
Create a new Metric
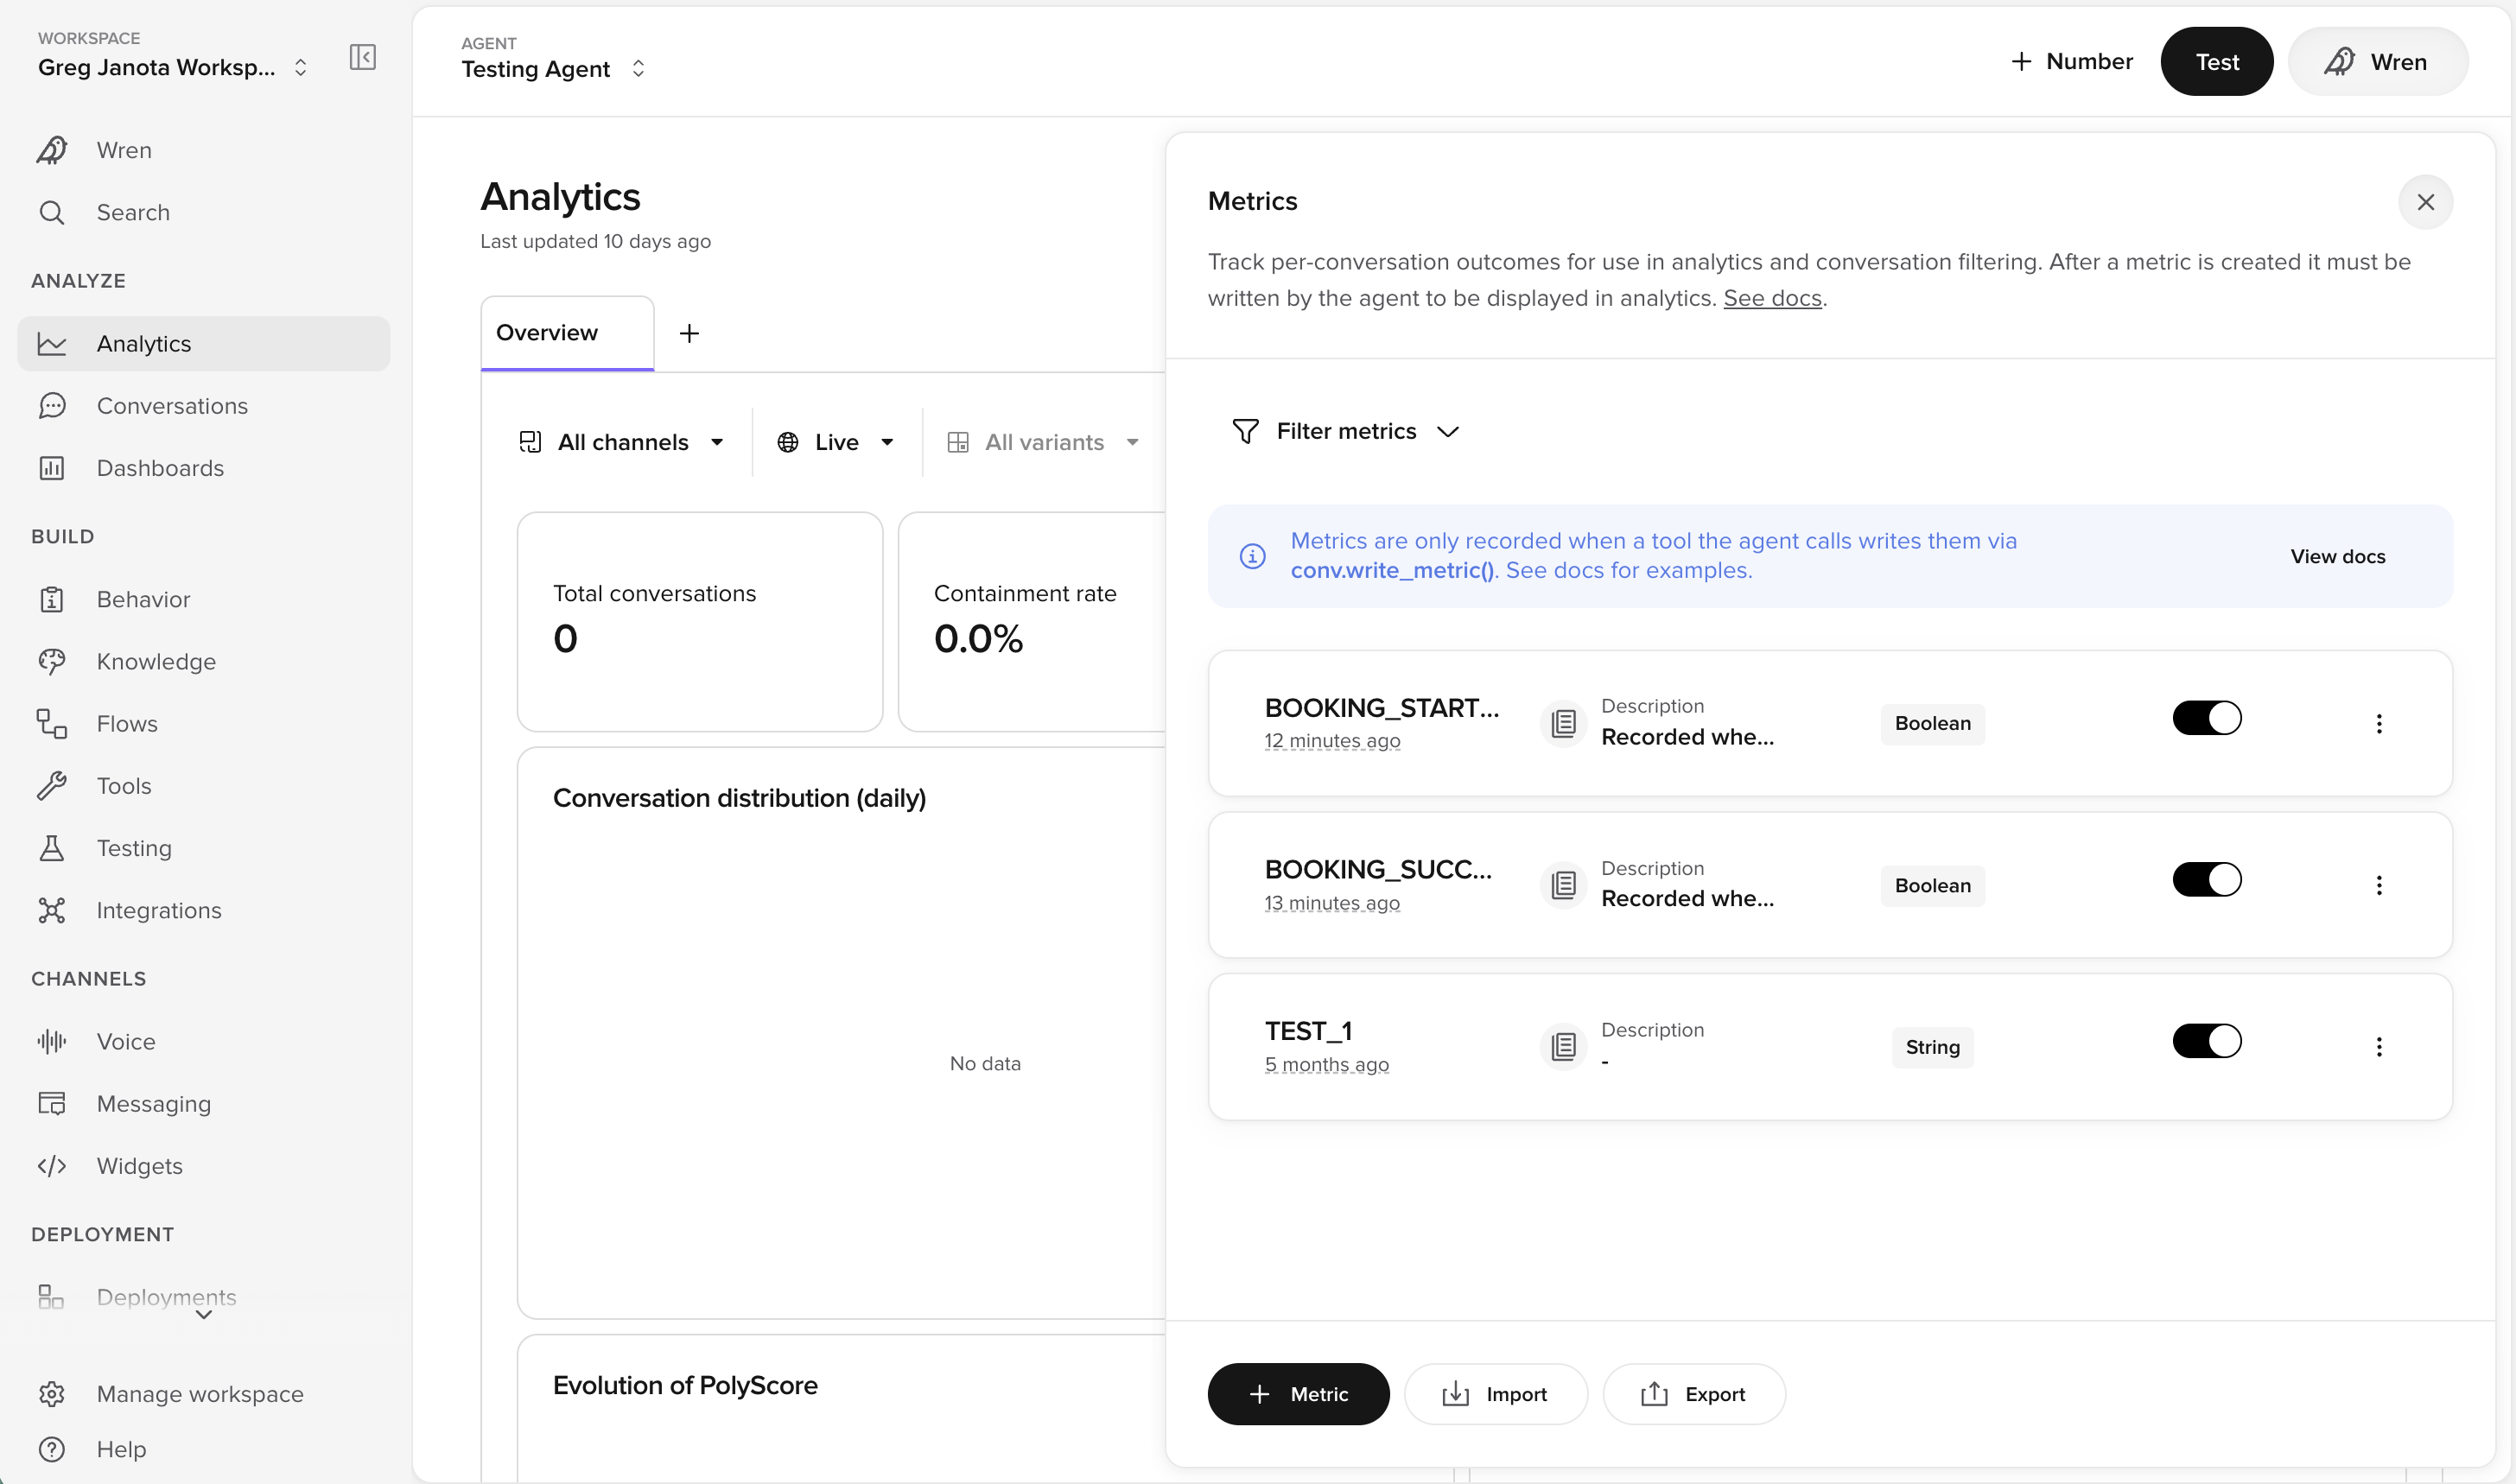(1298, 1394)
